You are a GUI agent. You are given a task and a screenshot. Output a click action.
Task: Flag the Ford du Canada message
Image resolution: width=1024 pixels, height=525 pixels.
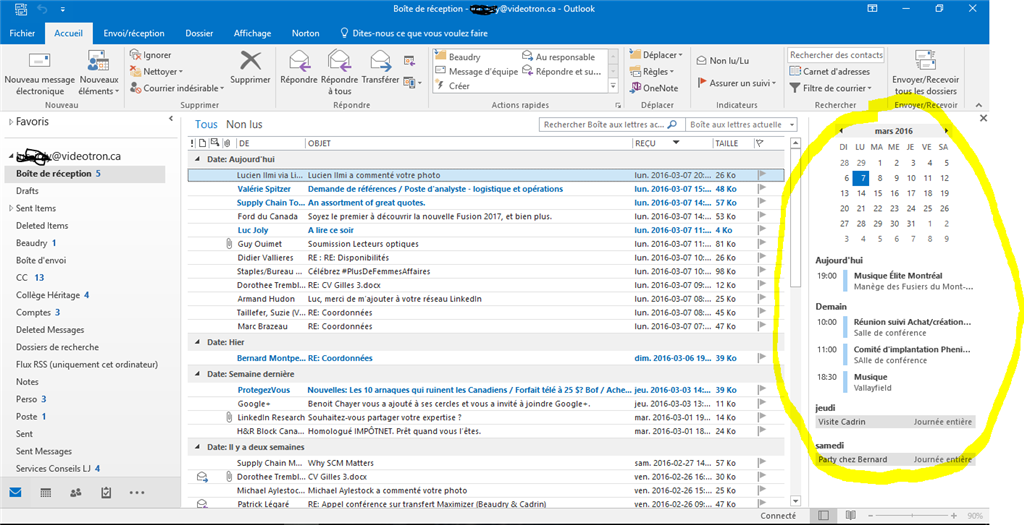tap(761, 216)
